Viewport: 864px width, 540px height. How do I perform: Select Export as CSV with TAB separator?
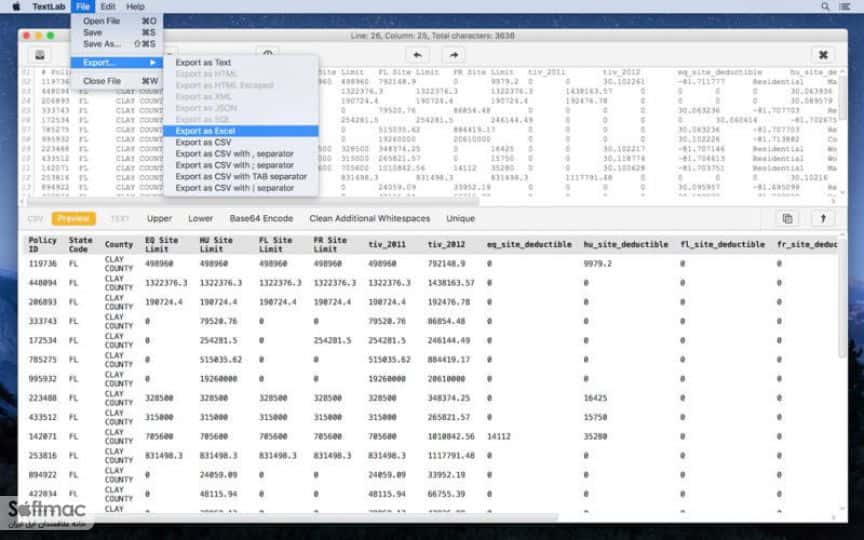(x=241, y=176)
